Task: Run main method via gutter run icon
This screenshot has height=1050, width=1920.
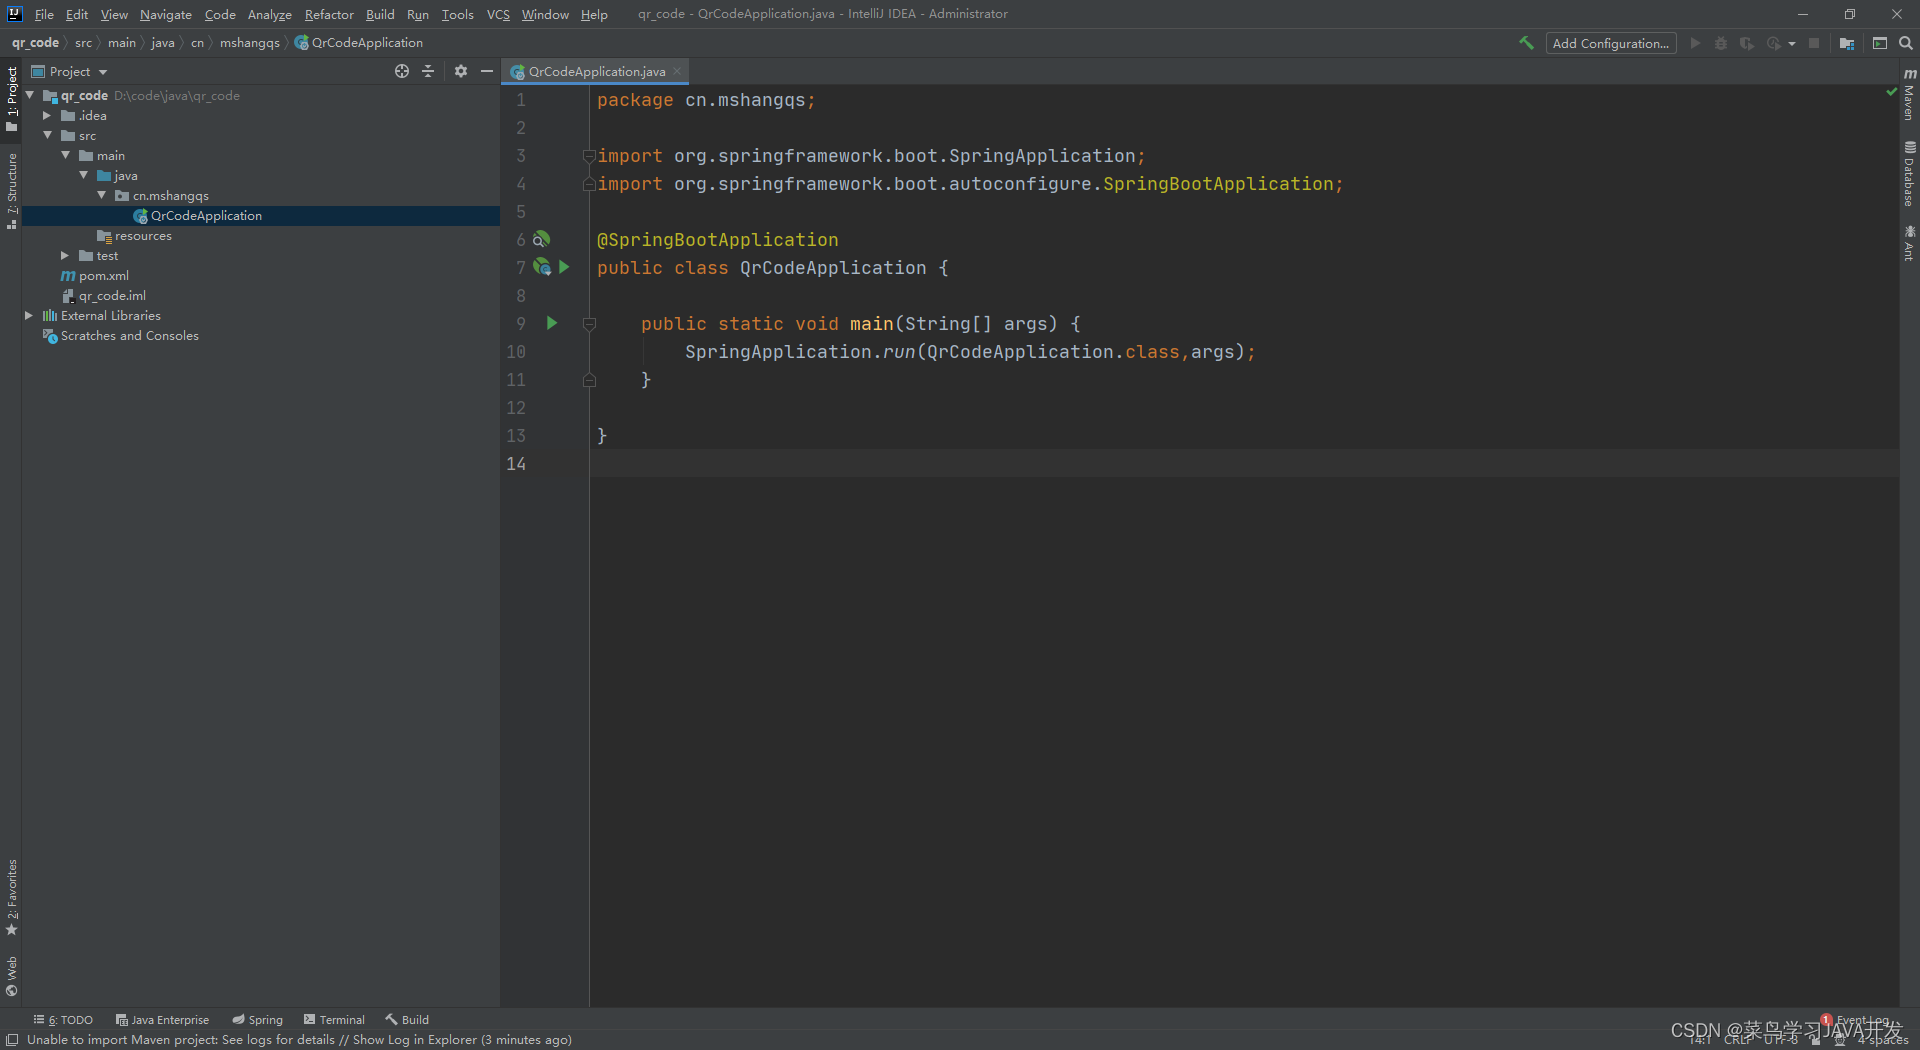Action: [x=552, y=323]
